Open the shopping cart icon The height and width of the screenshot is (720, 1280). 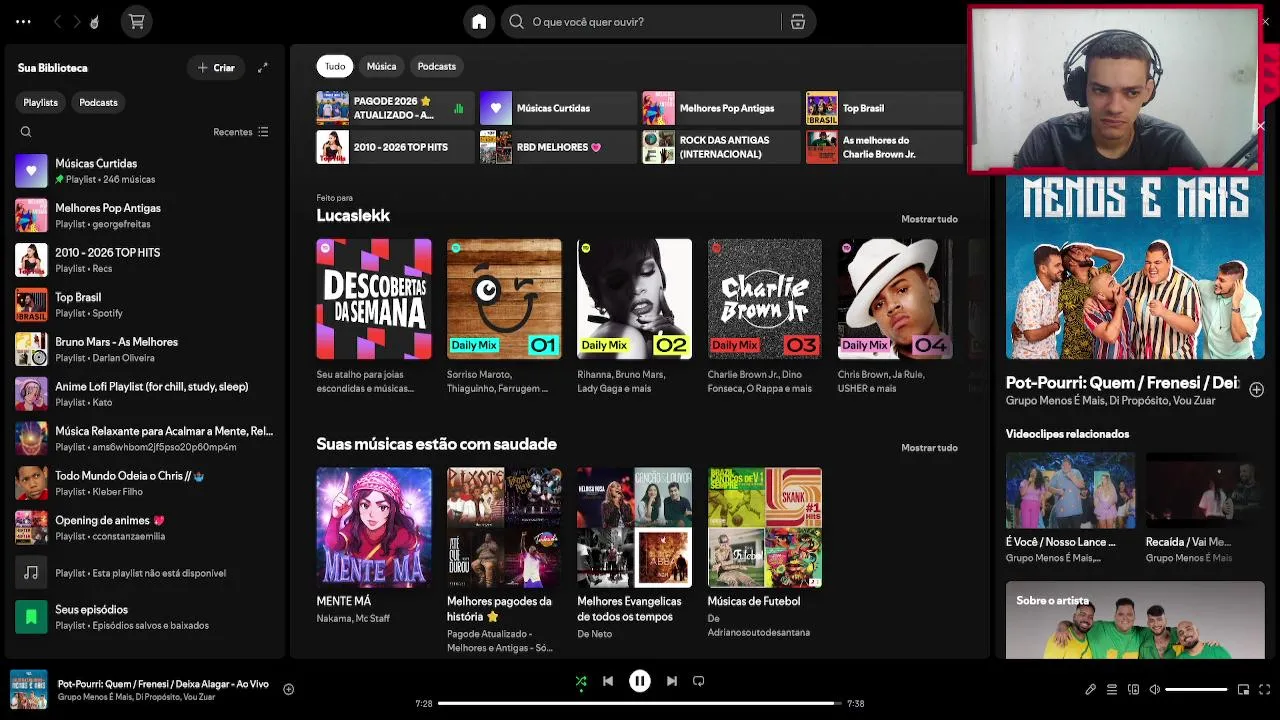coord(137,21)
